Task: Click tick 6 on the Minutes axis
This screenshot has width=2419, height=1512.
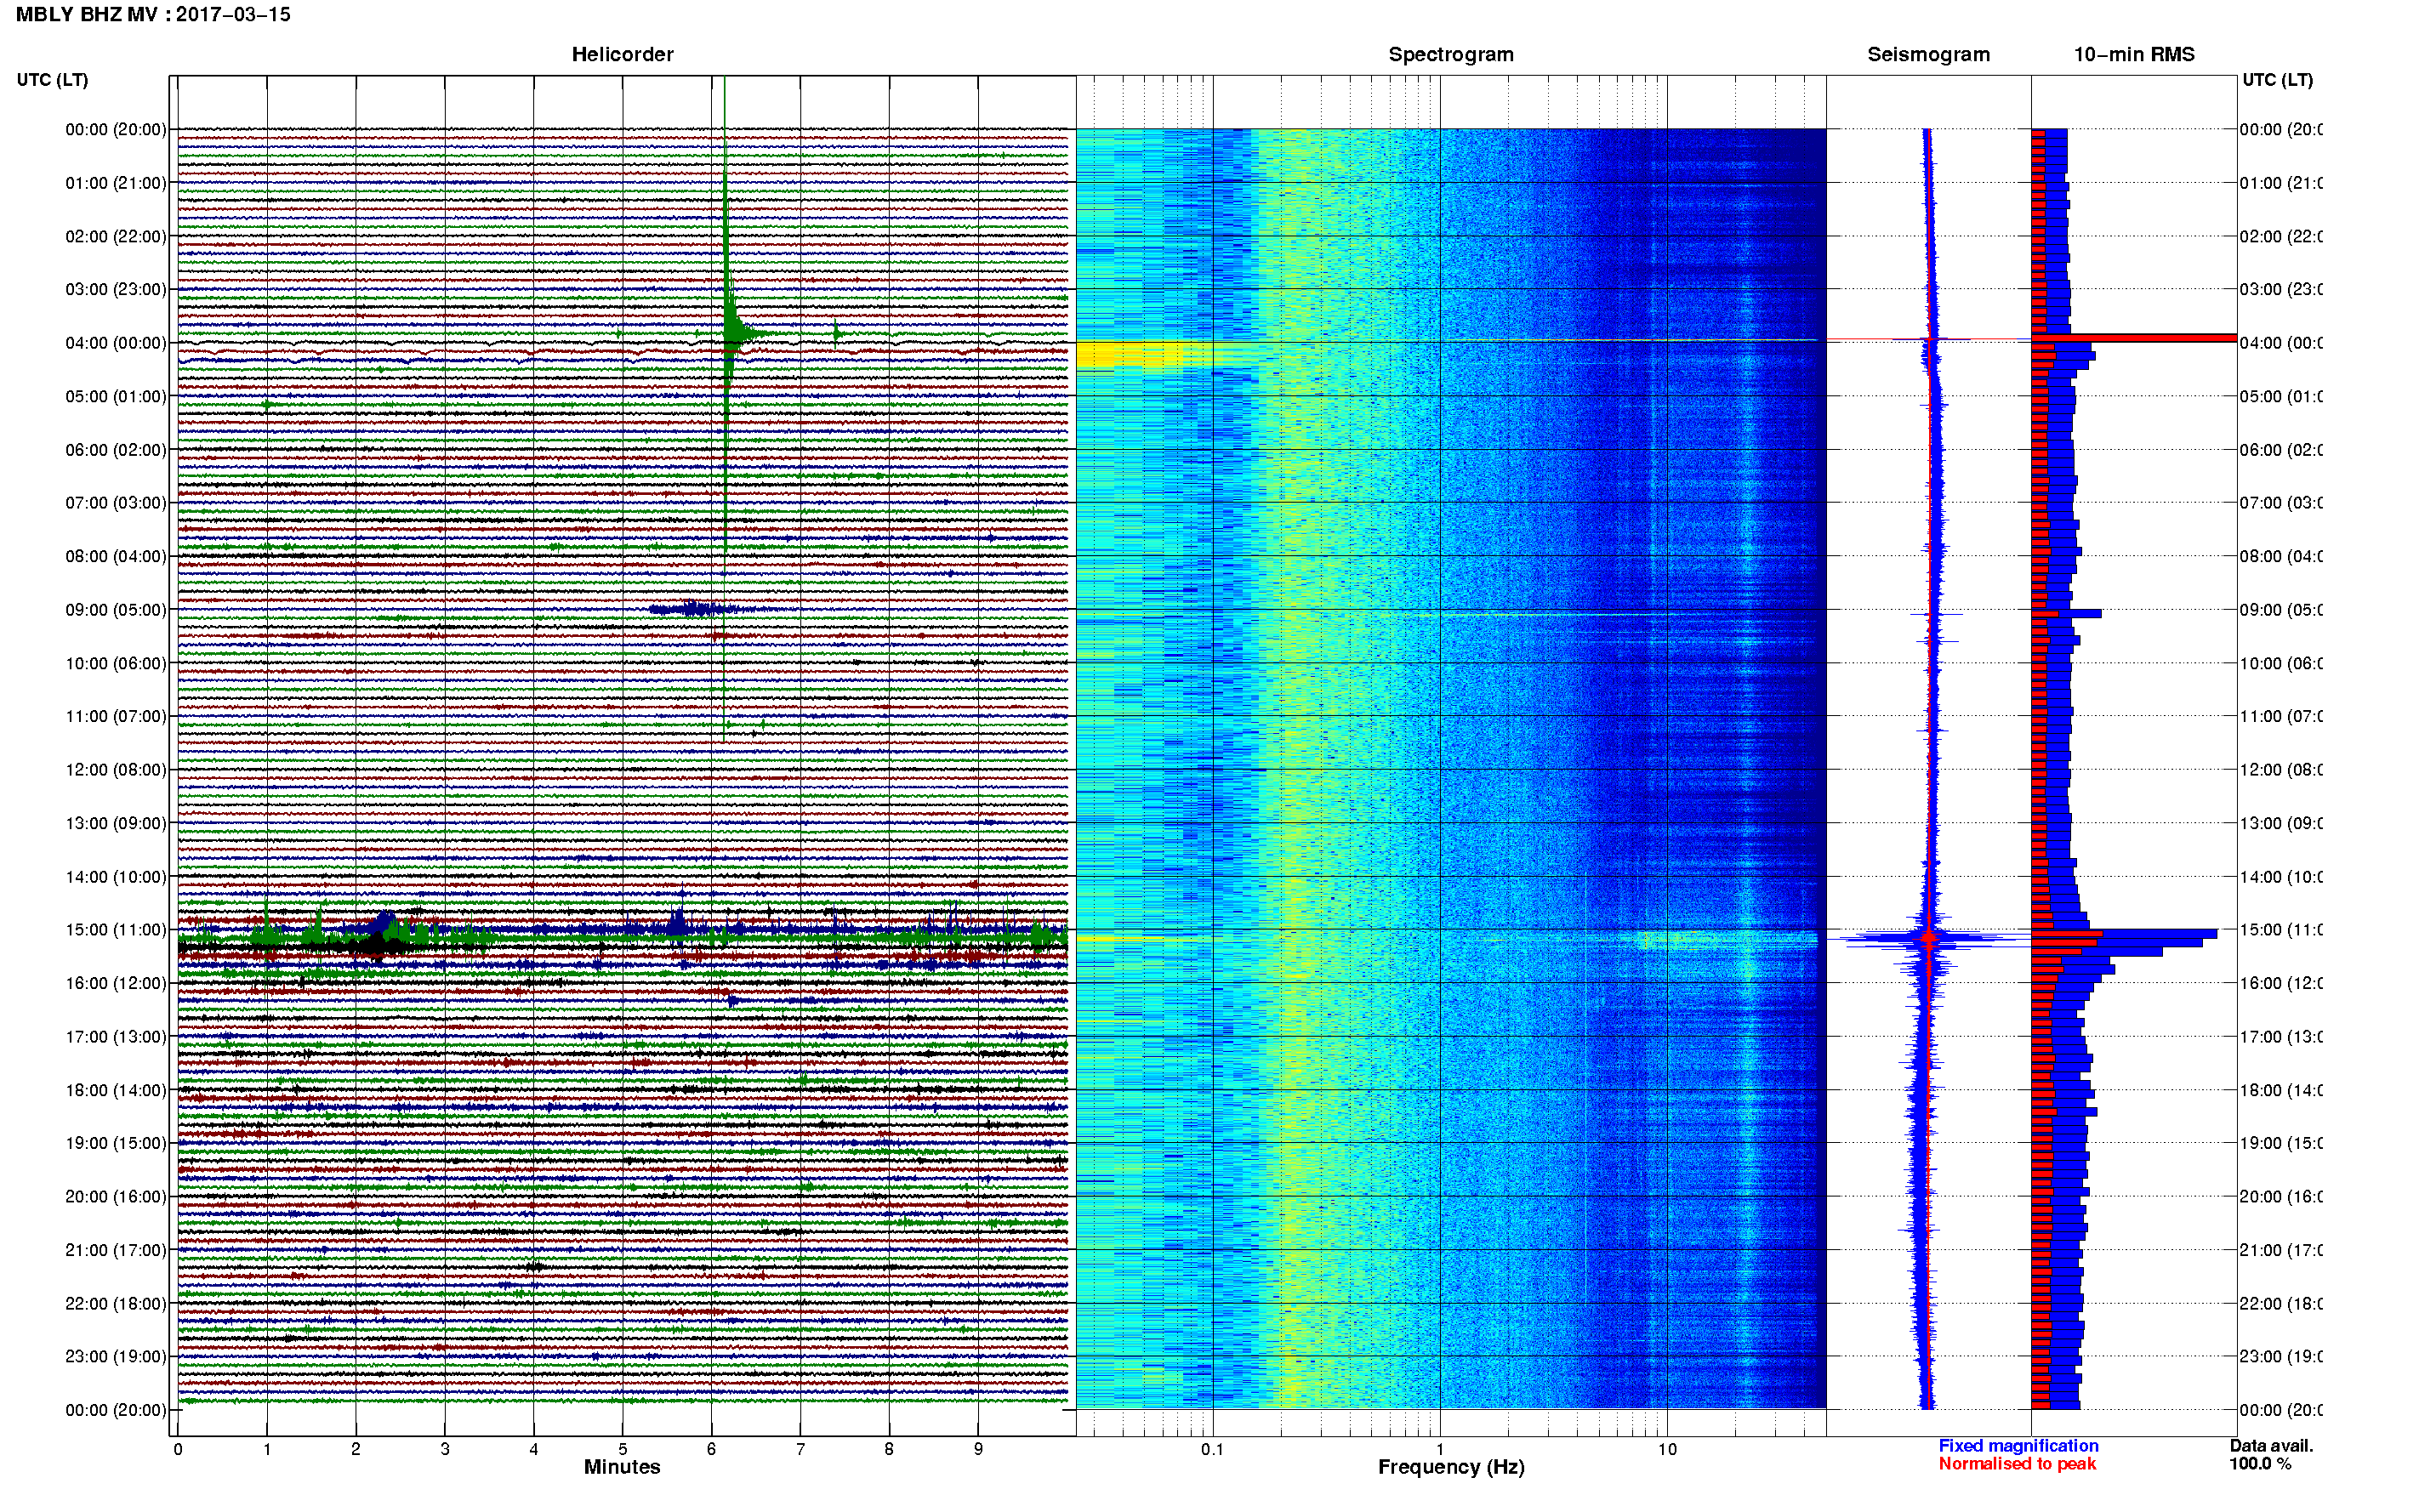Action: pyautogui.click(x=712, y=1450)
